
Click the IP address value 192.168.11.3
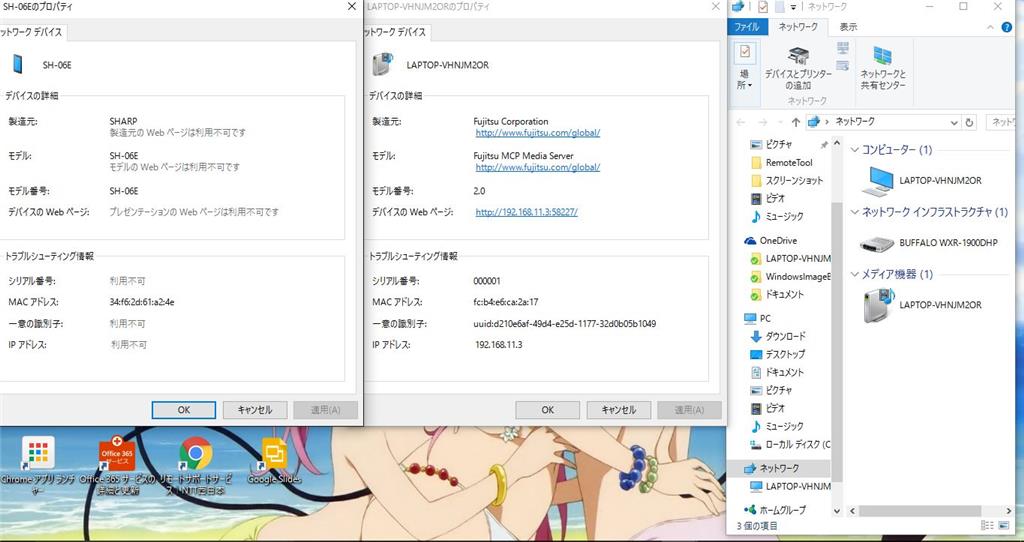point(498,345)
